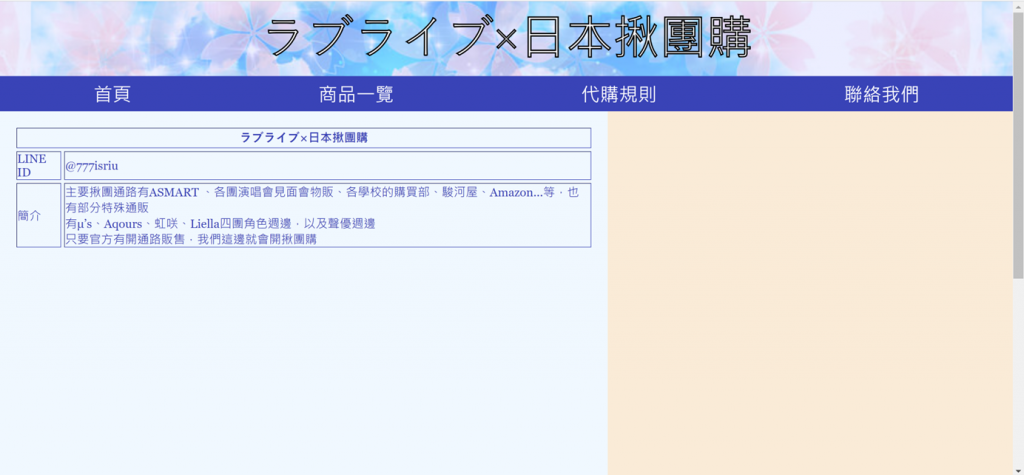This screenshot has height=475, width=1024.
Task: Click the vertical scrollbar thumb
Action: pyautogui.click(x=1018, y=144)
